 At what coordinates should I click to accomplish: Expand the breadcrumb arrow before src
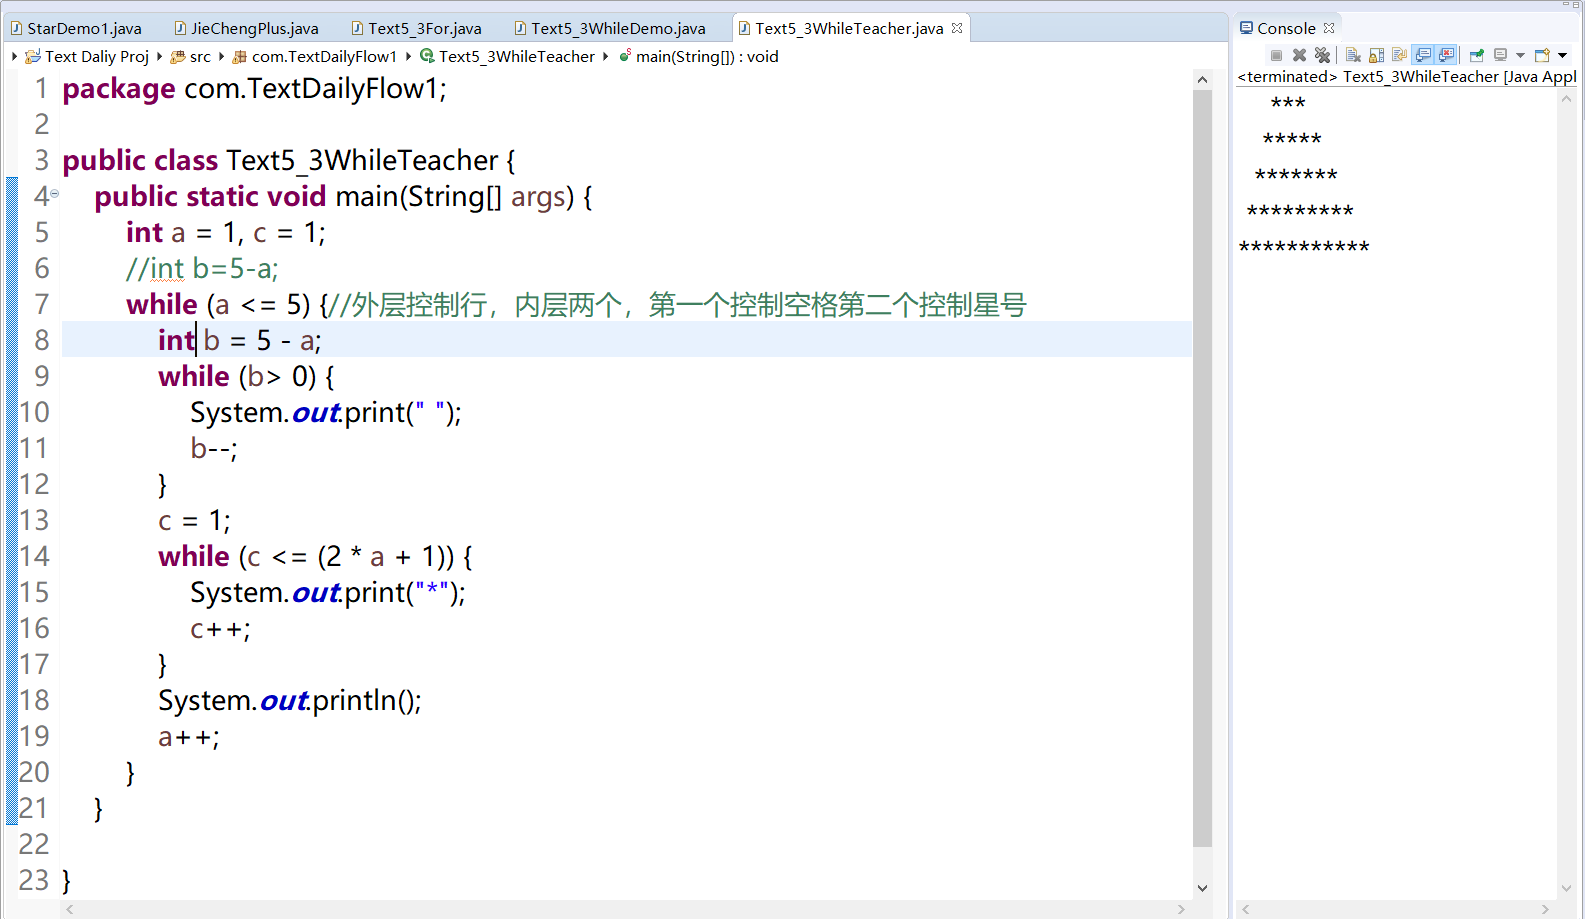tap(159, 56)
